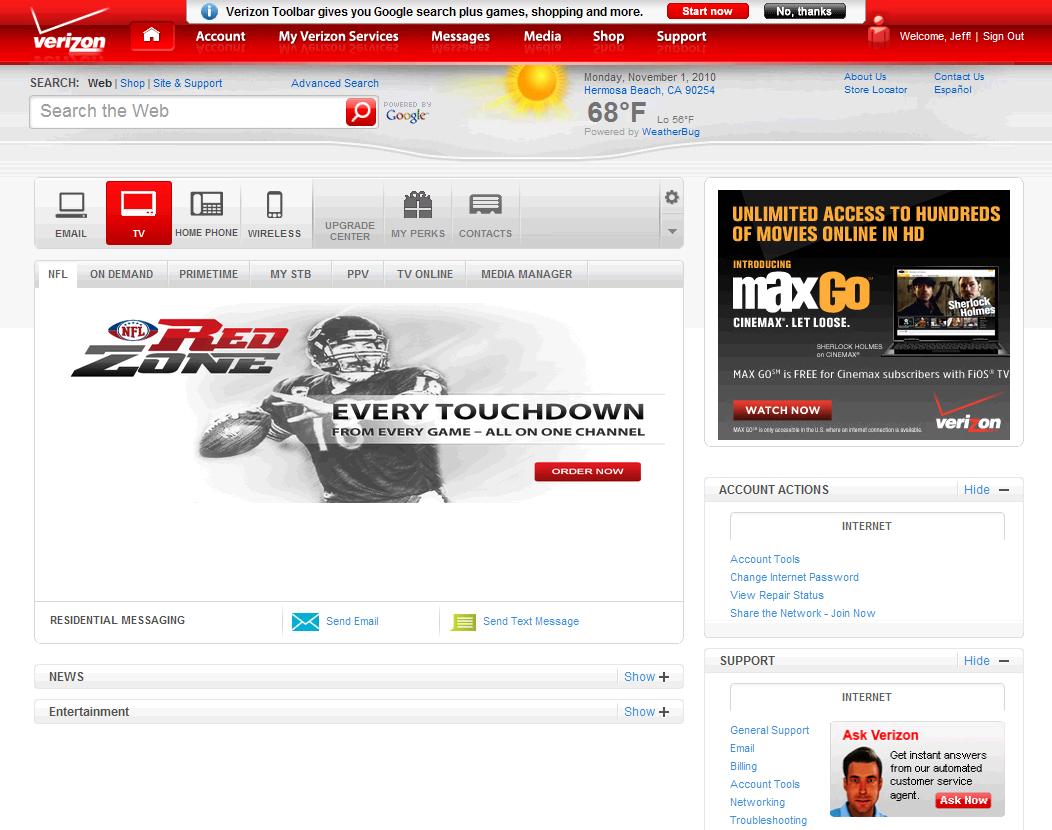
Task: Click the red search magnifier button
Action: coord(361,111)
